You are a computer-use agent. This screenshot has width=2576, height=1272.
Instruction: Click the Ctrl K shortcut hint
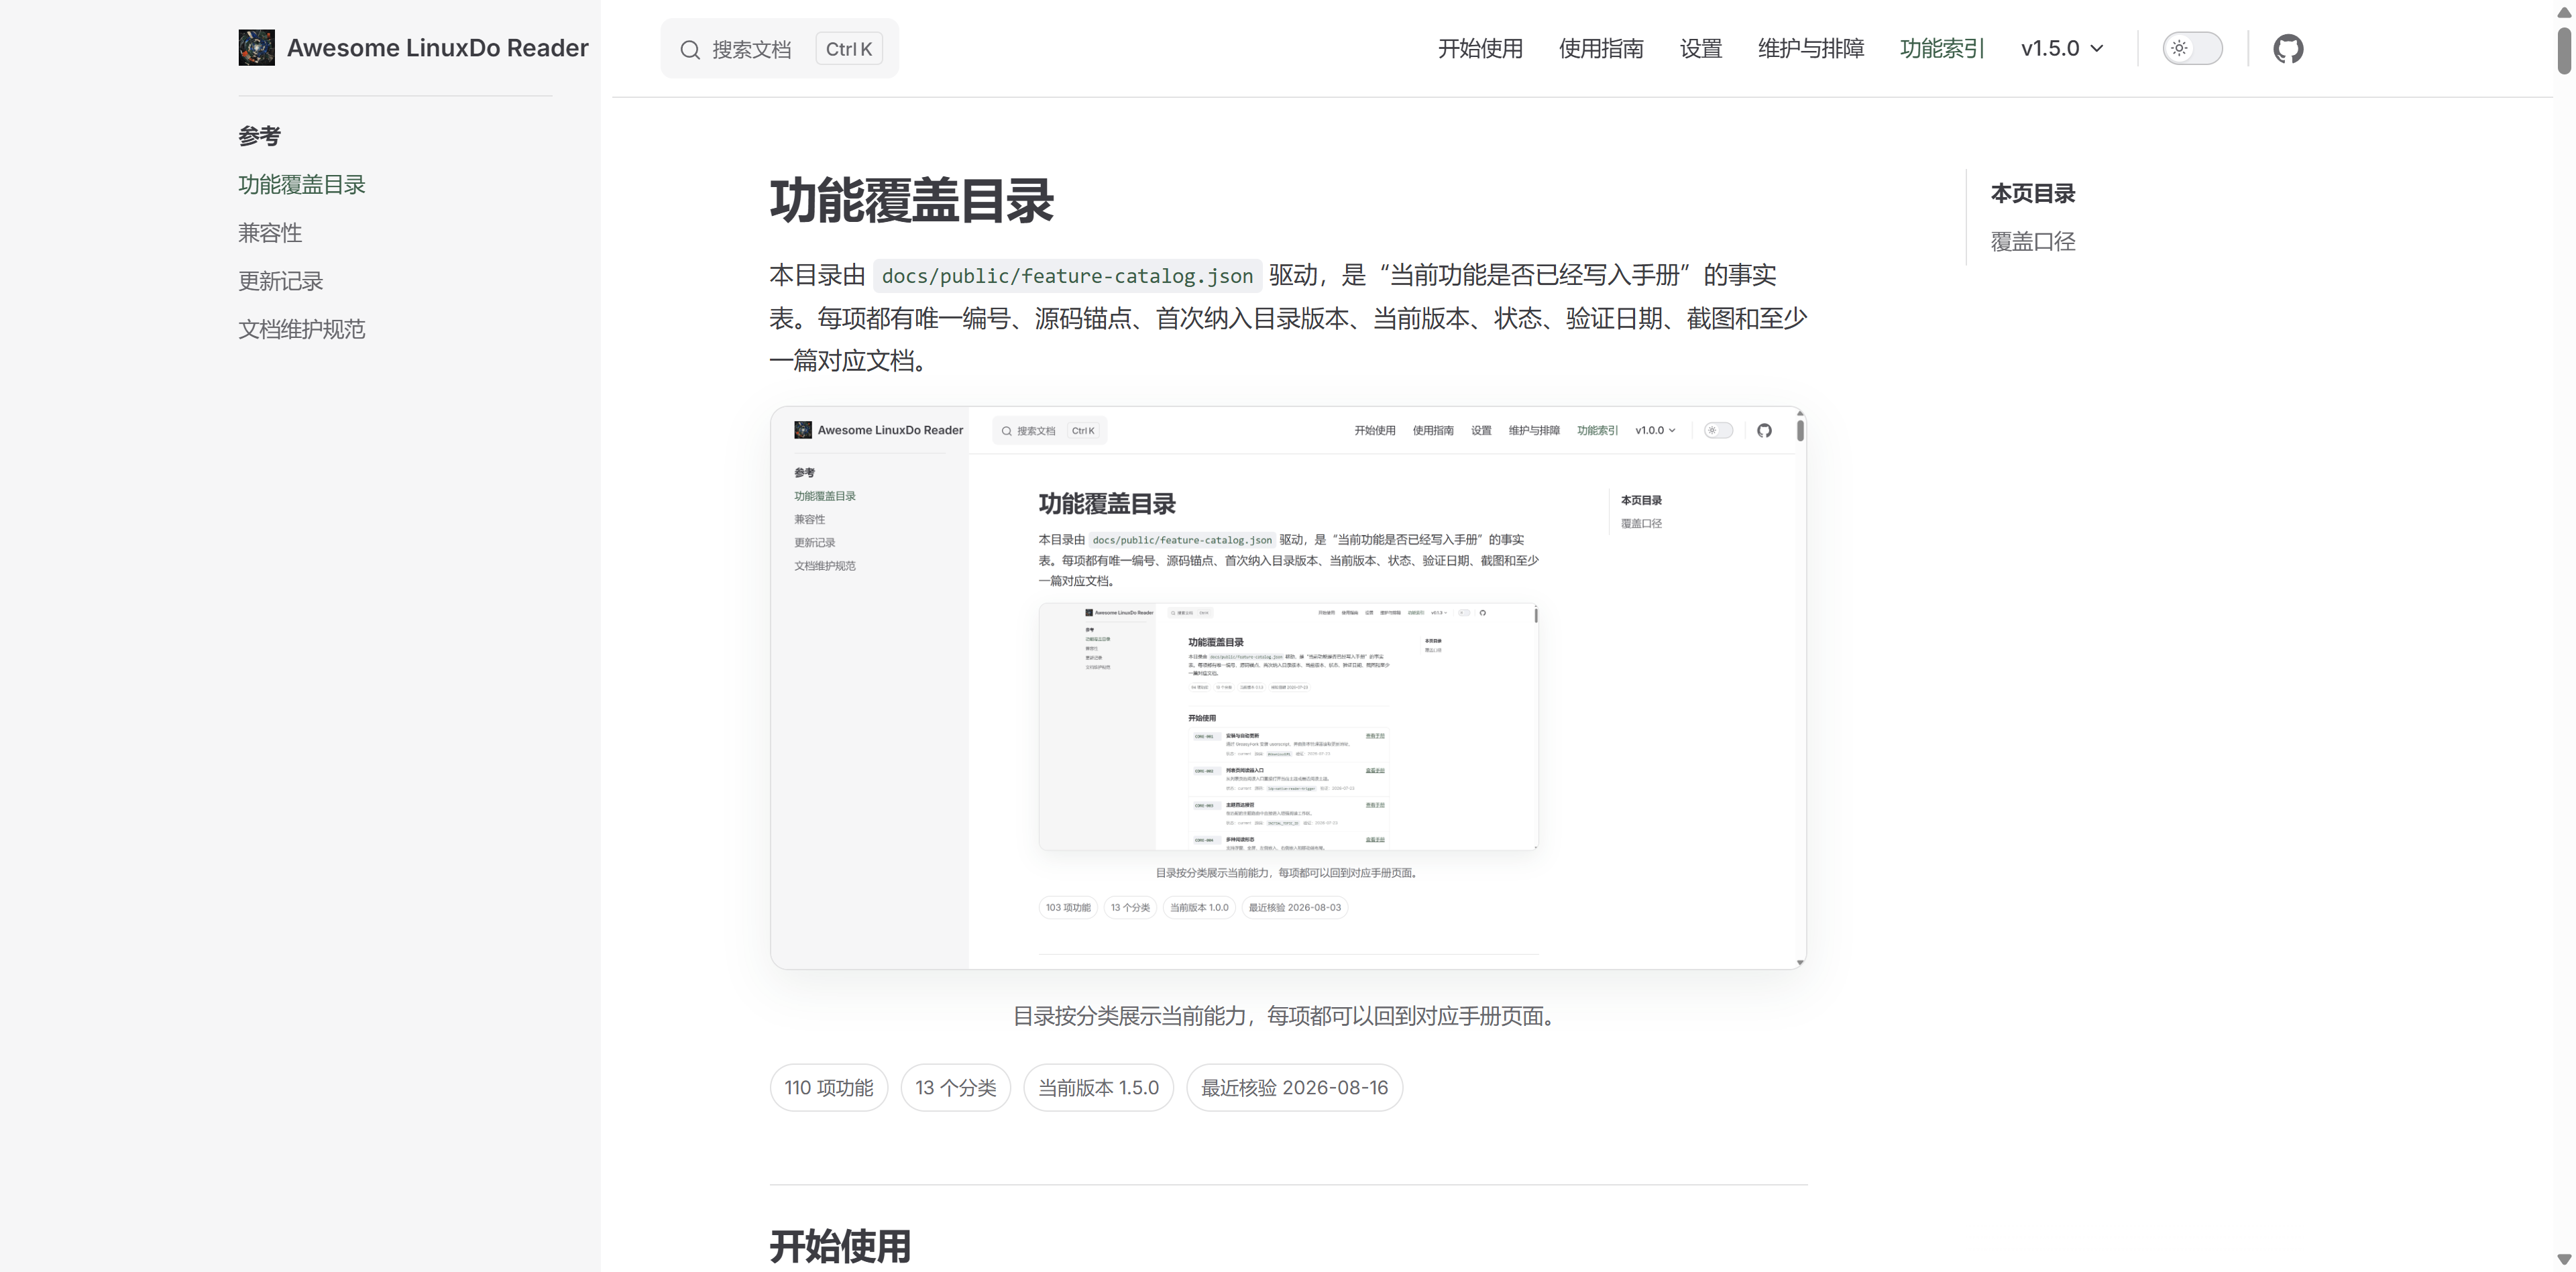pos(849,49)
